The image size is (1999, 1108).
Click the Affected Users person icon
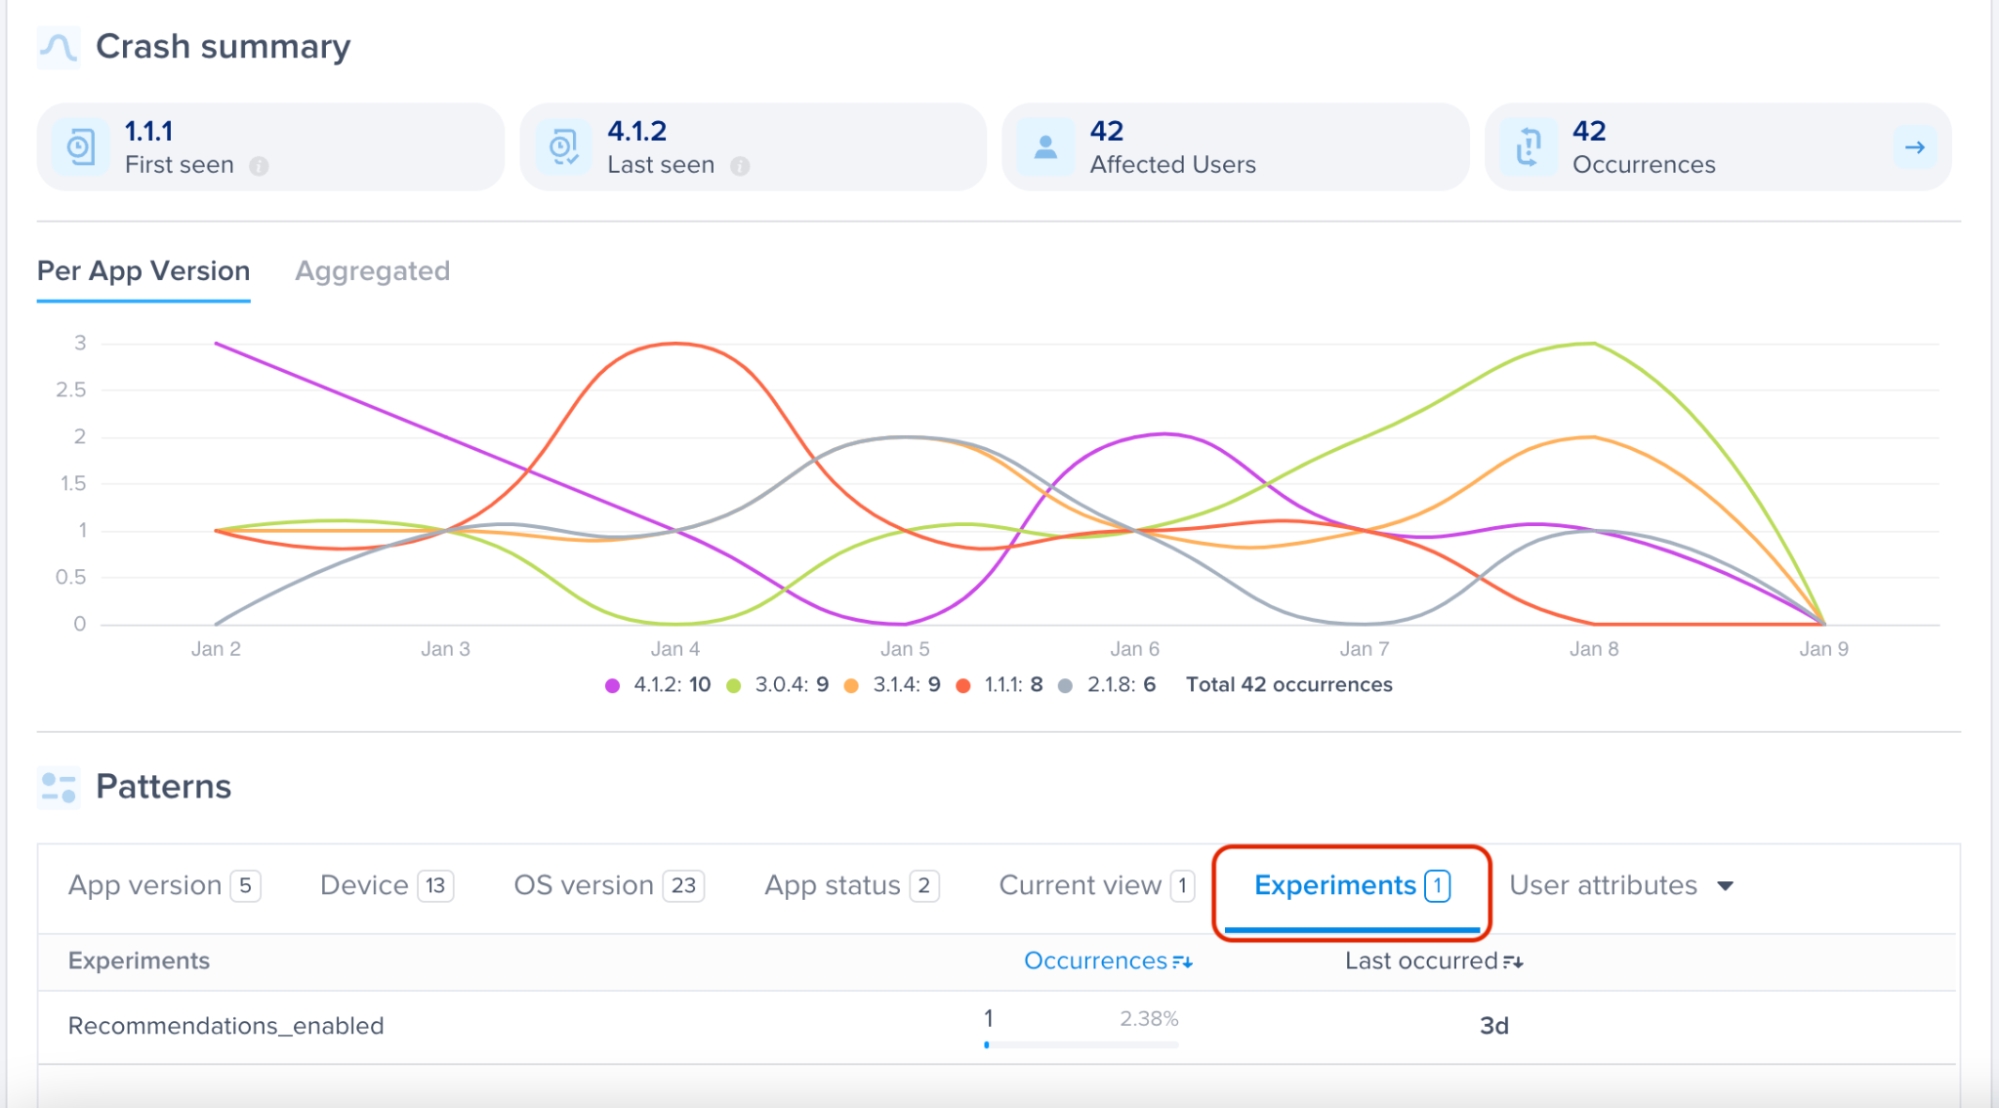point(1045,148)
